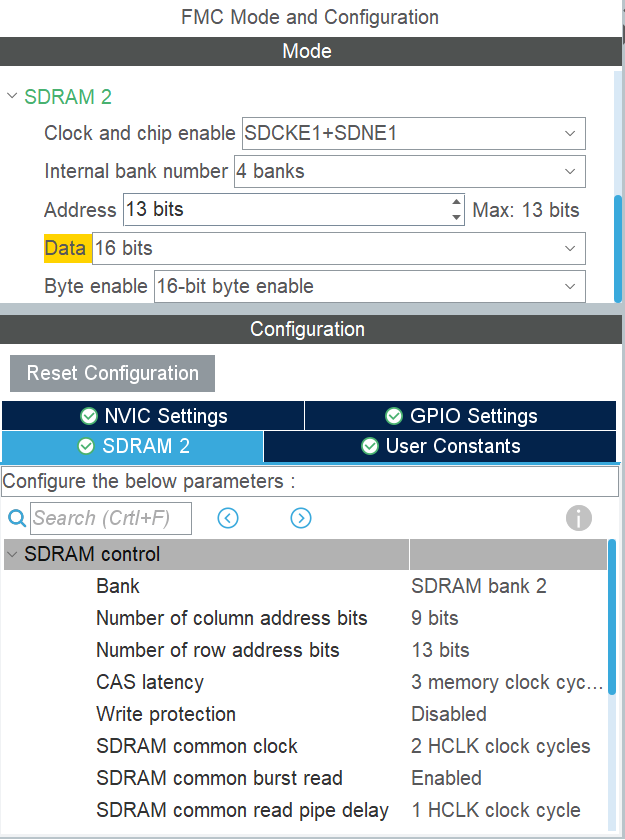Collapse the SDRAM control parameter group

[11, 553]
